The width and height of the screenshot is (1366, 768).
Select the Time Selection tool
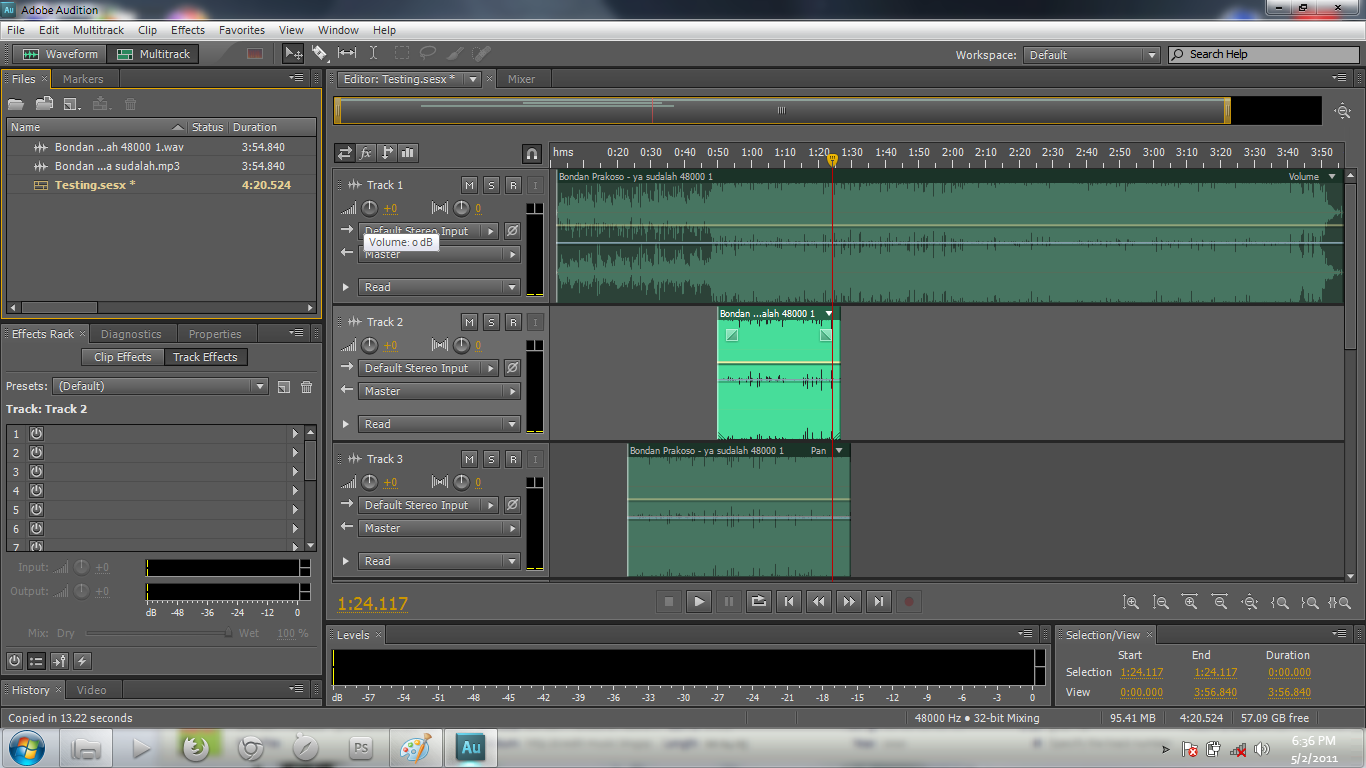[x=374, y=54]
